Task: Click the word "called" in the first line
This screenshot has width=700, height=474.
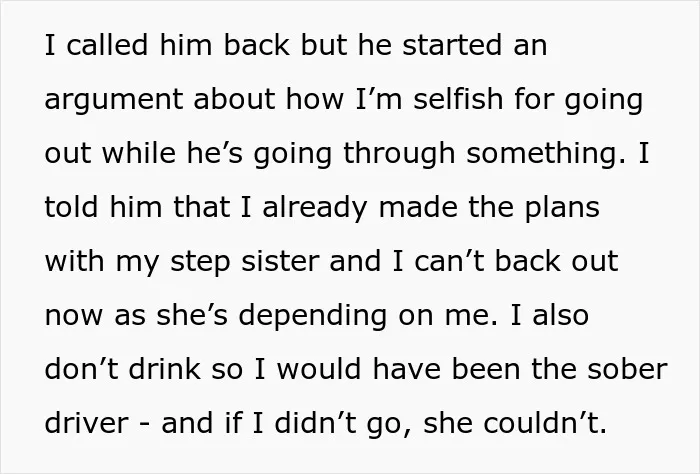Action: [107, 45]
